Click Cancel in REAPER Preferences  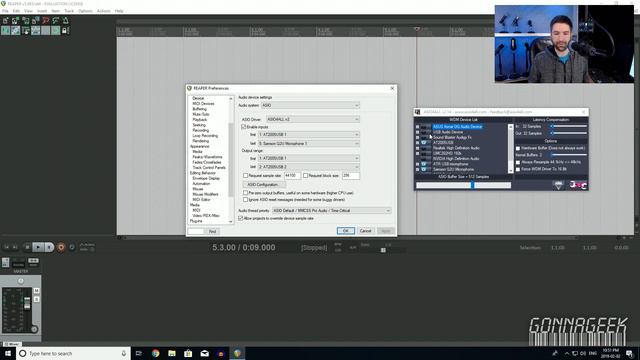(365, 231)
